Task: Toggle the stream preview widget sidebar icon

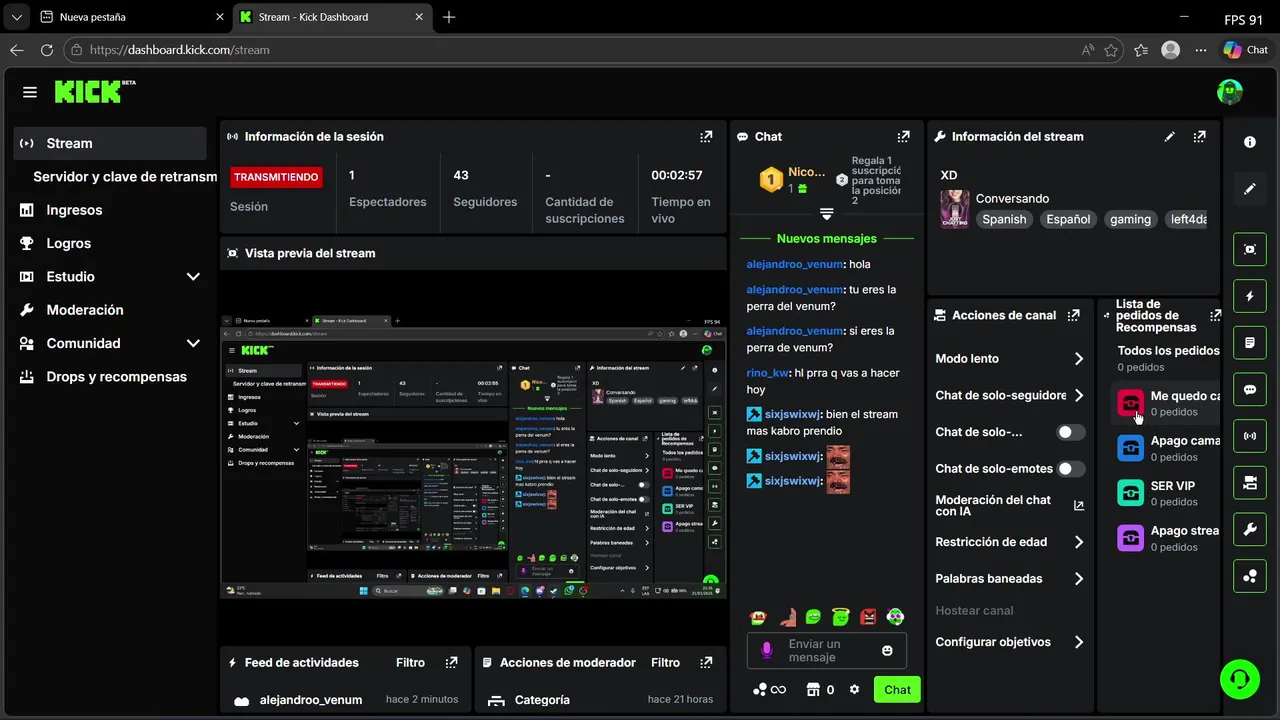Action: tap(1250, 250)
